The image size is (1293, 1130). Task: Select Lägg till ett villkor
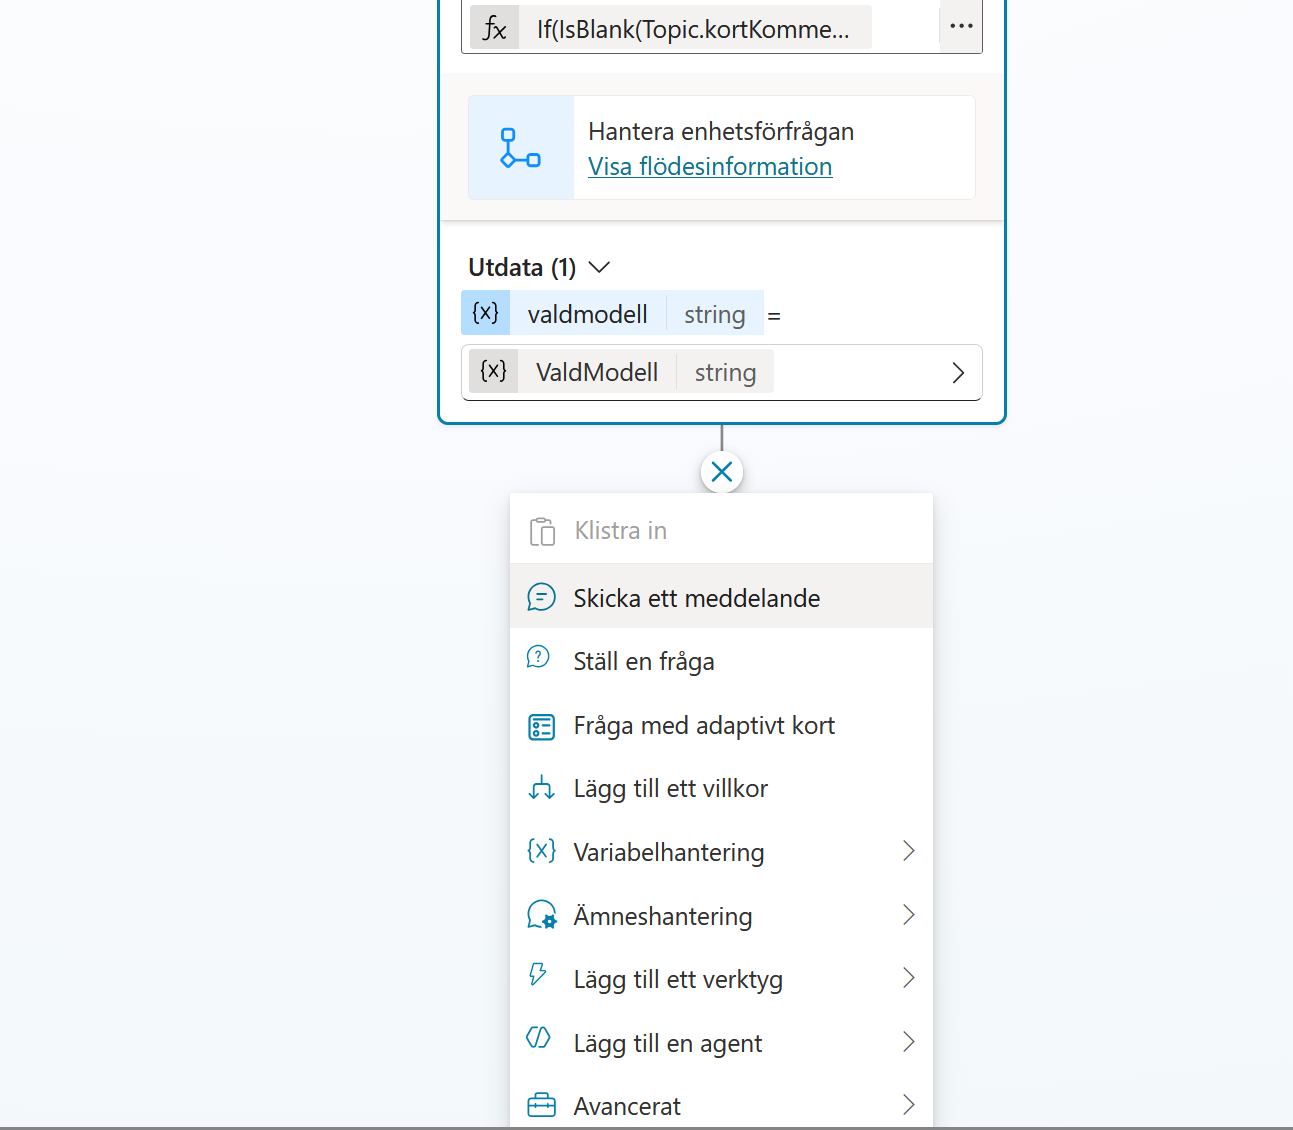[721, 788]
